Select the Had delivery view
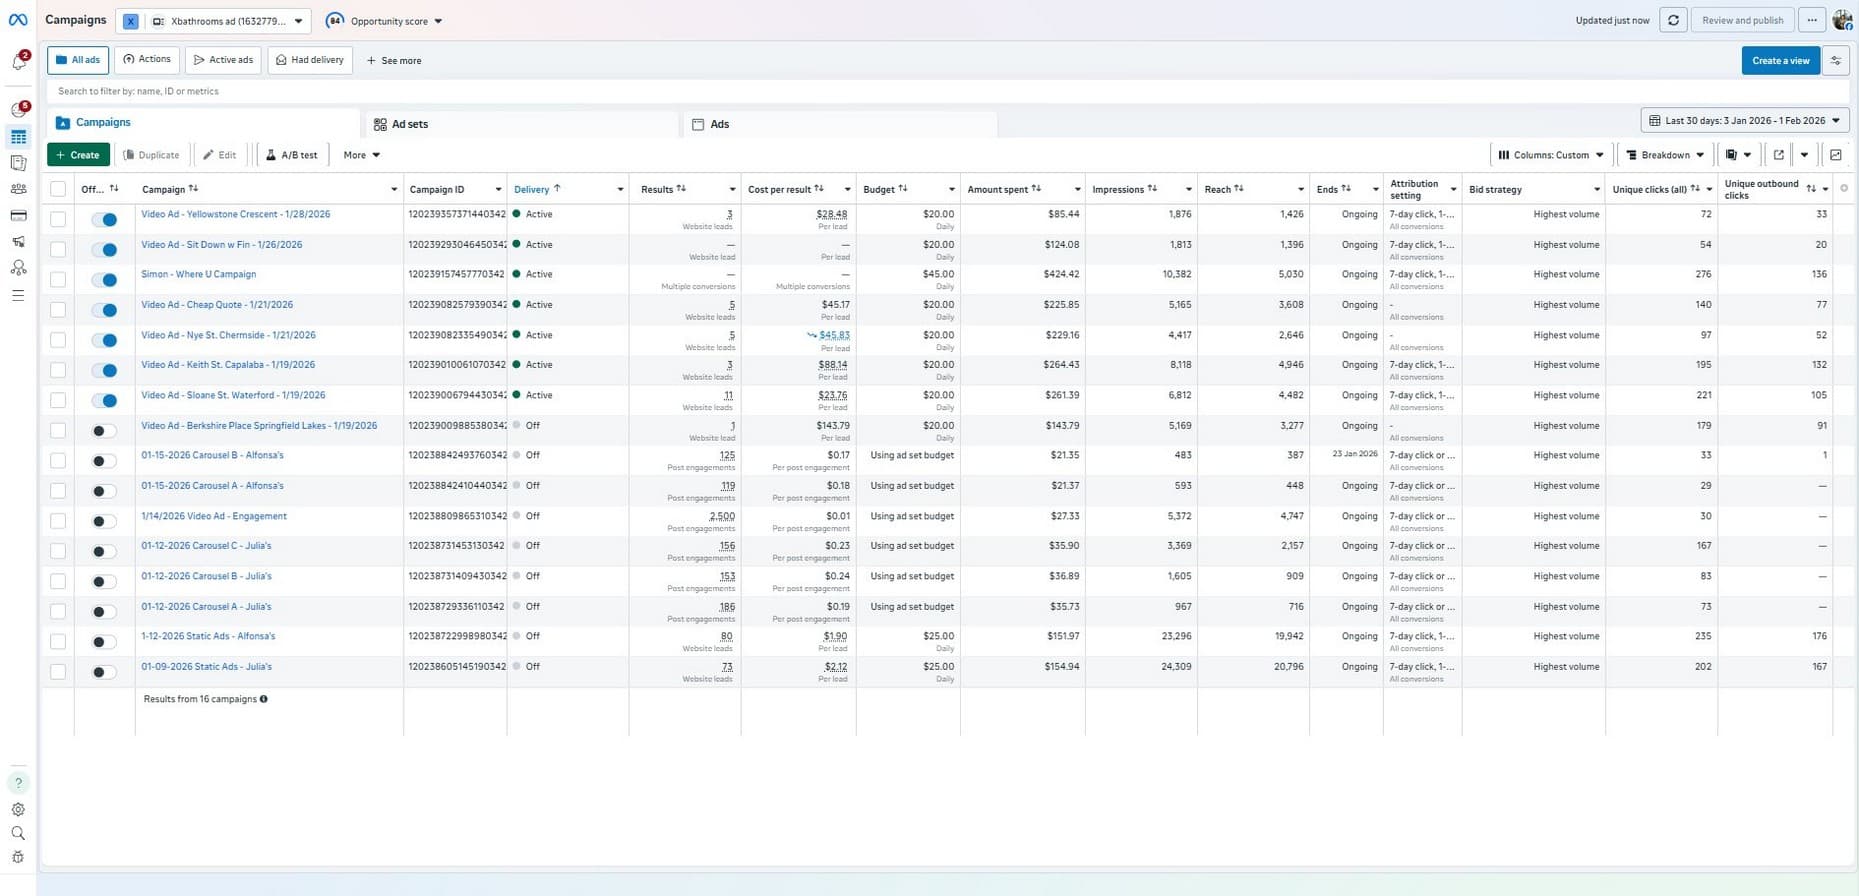The image size is (1859, 896). click(310, 60)
